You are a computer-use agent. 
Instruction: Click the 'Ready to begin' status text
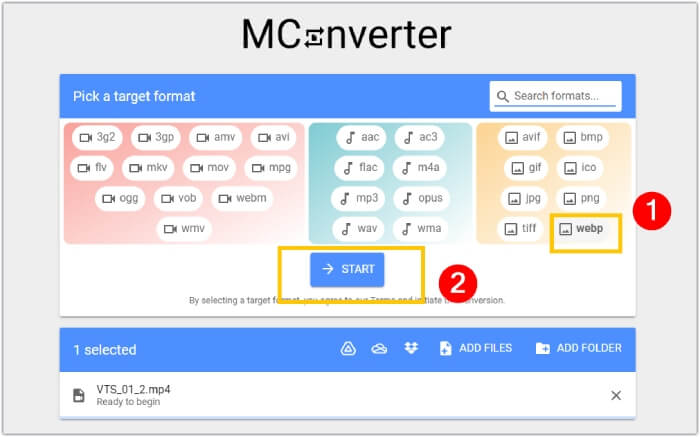pyautogui.click(x=128, y=402)
